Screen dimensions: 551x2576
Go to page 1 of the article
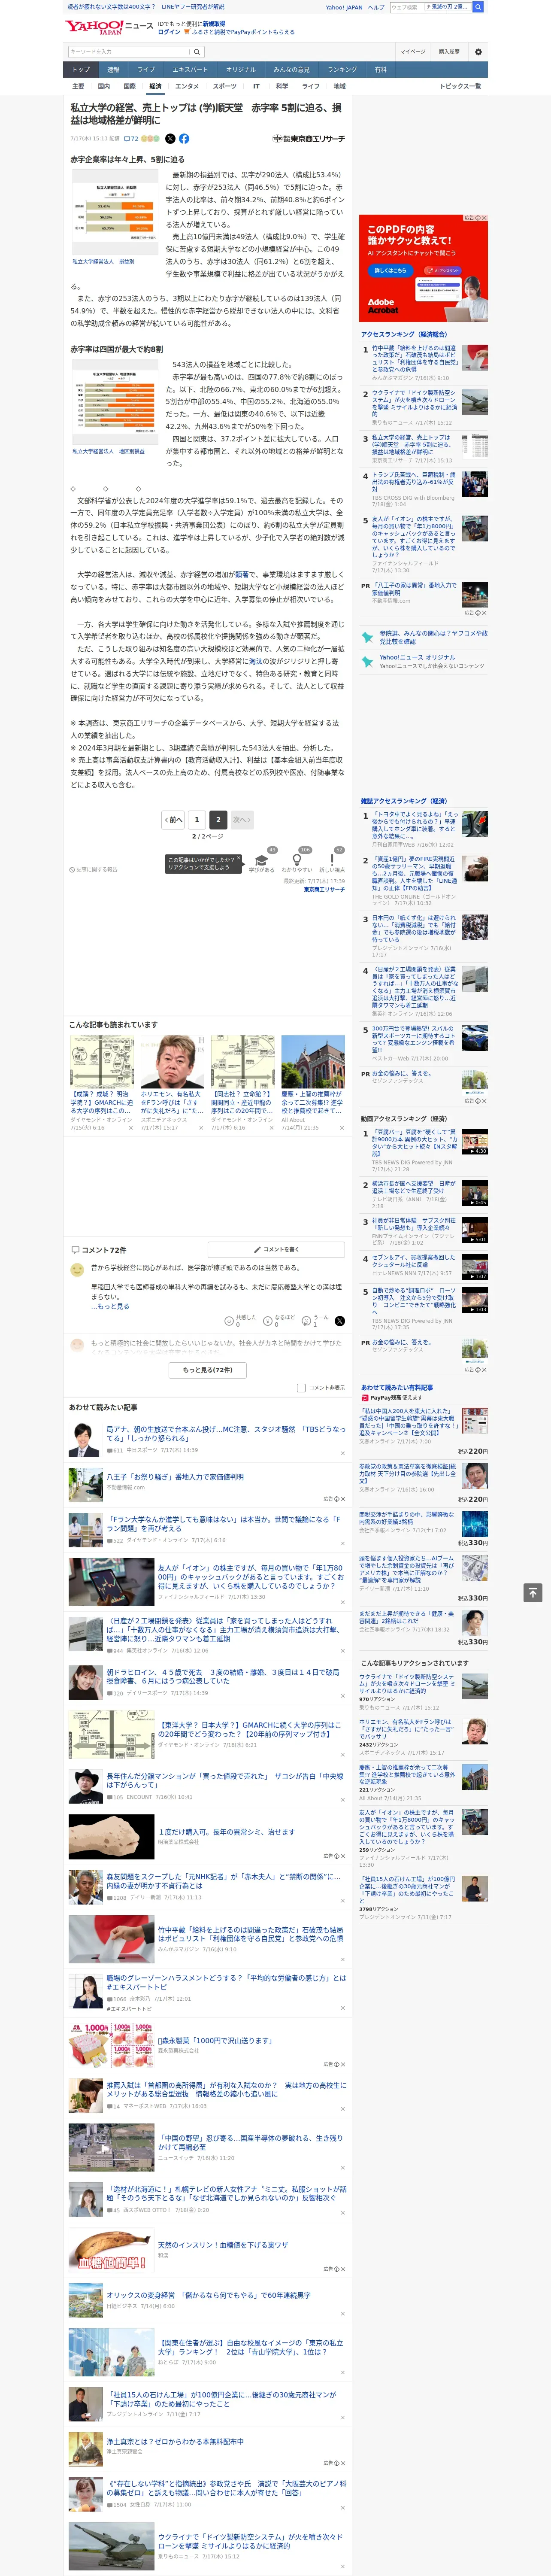pyautogui.click(x=197, y=820)
